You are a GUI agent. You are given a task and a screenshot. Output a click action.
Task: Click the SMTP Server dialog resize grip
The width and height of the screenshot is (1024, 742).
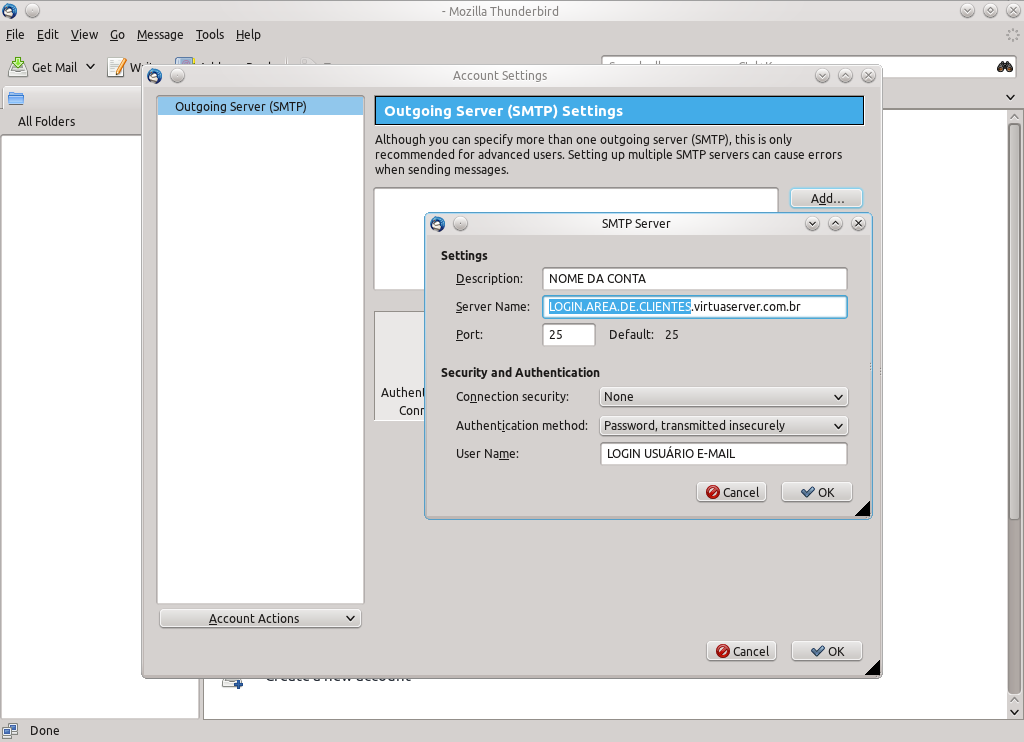pyautogui.click(x=863, y=508)
